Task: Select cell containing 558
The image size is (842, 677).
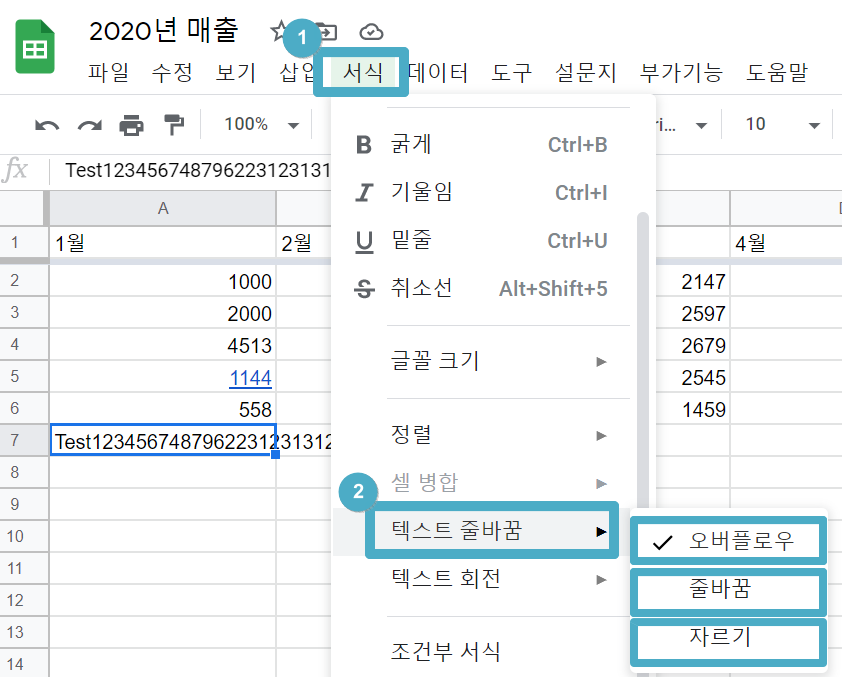Action: click(163, 409)
